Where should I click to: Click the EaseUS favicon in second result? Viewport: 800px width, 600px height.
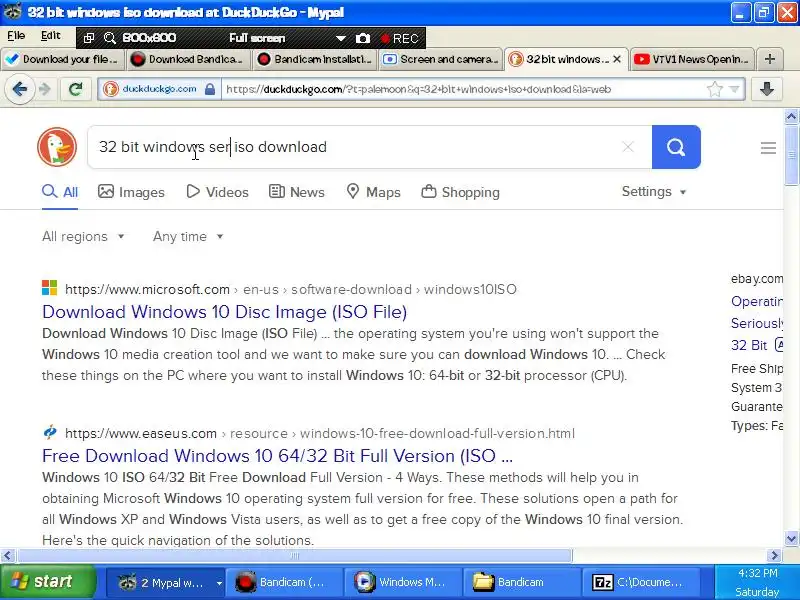click(x=49, y=433)
